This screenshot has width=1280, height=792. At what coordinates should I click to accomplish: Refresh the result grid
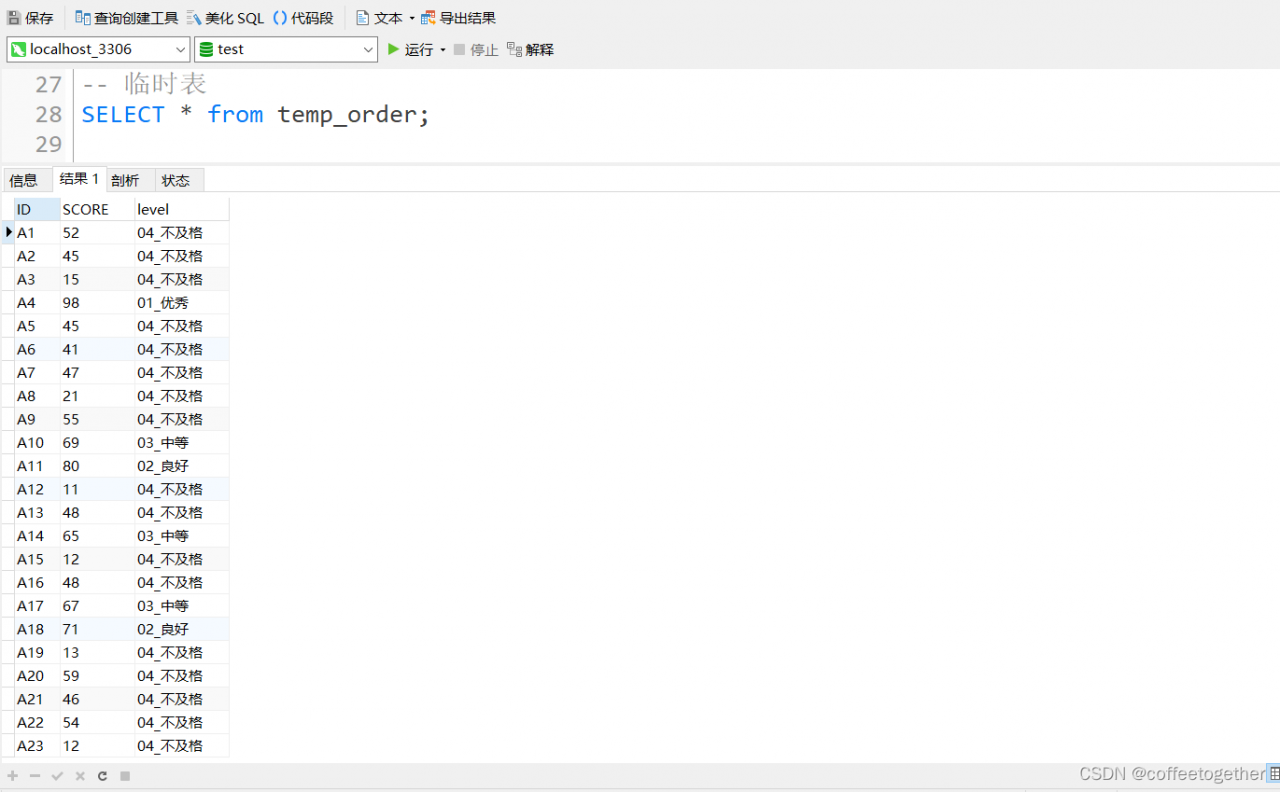[102, 776]
